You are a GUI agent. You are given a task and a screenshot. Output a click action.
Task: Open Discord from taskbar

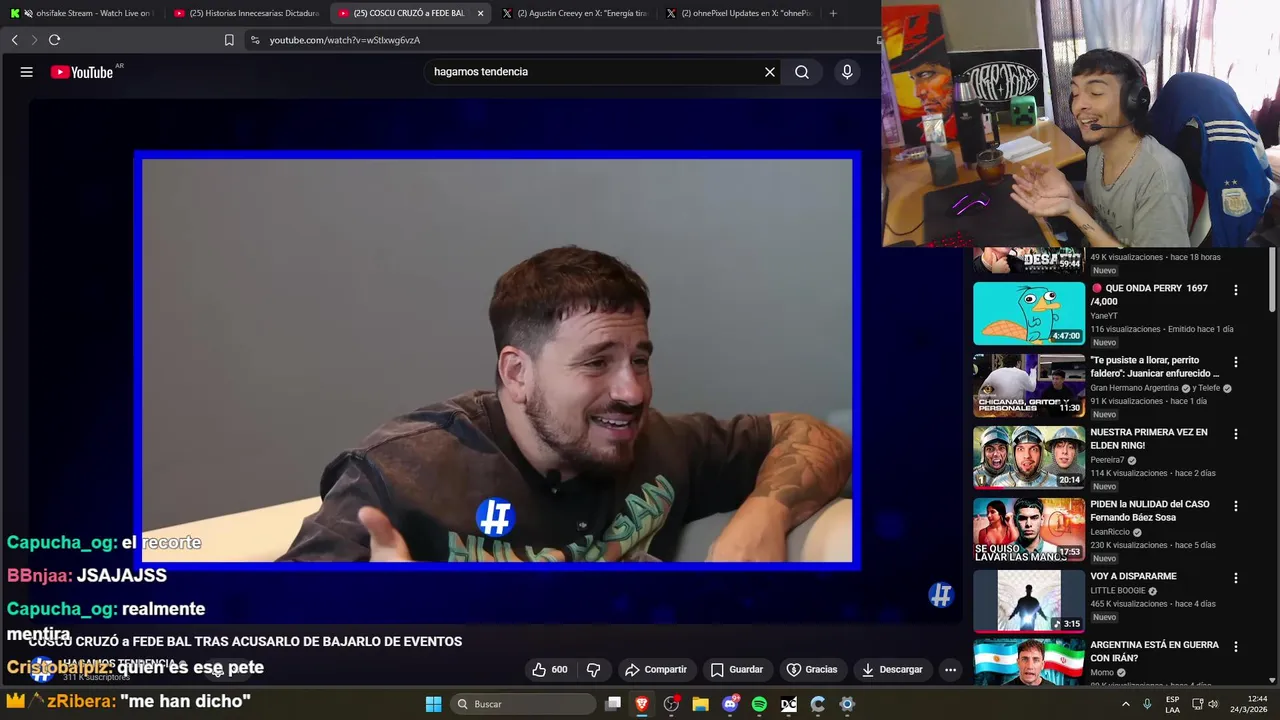click(x=730, y=704)
